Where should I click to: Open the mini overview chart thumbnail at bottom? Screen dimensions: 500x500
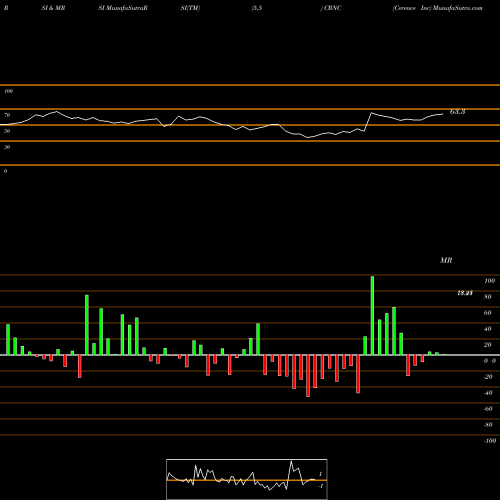click(x=247, y=479)
